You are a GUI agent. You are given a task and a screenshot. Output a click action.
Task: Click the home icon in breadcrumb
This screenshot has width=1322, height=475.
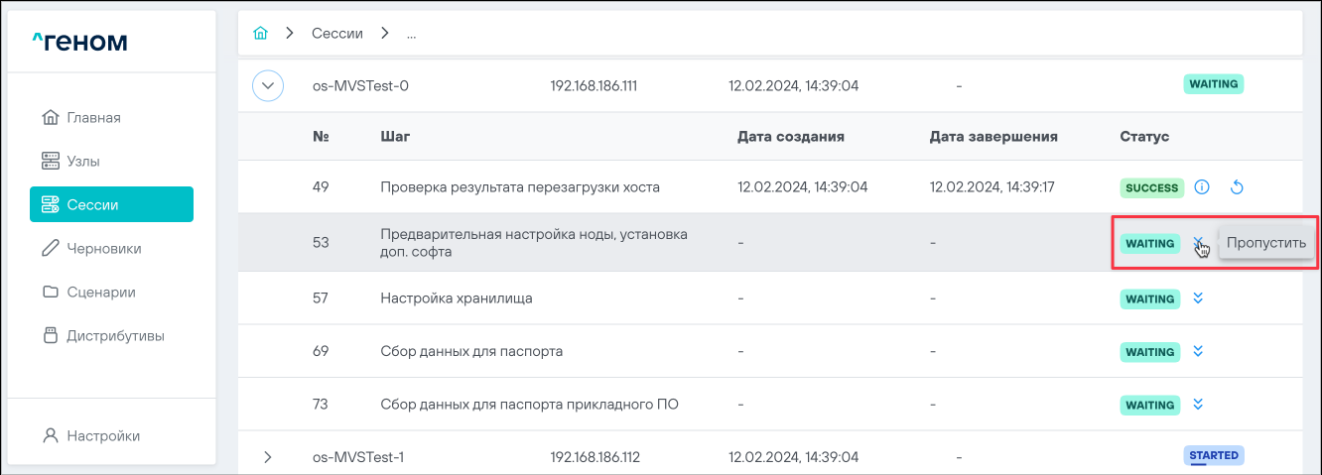261,33
